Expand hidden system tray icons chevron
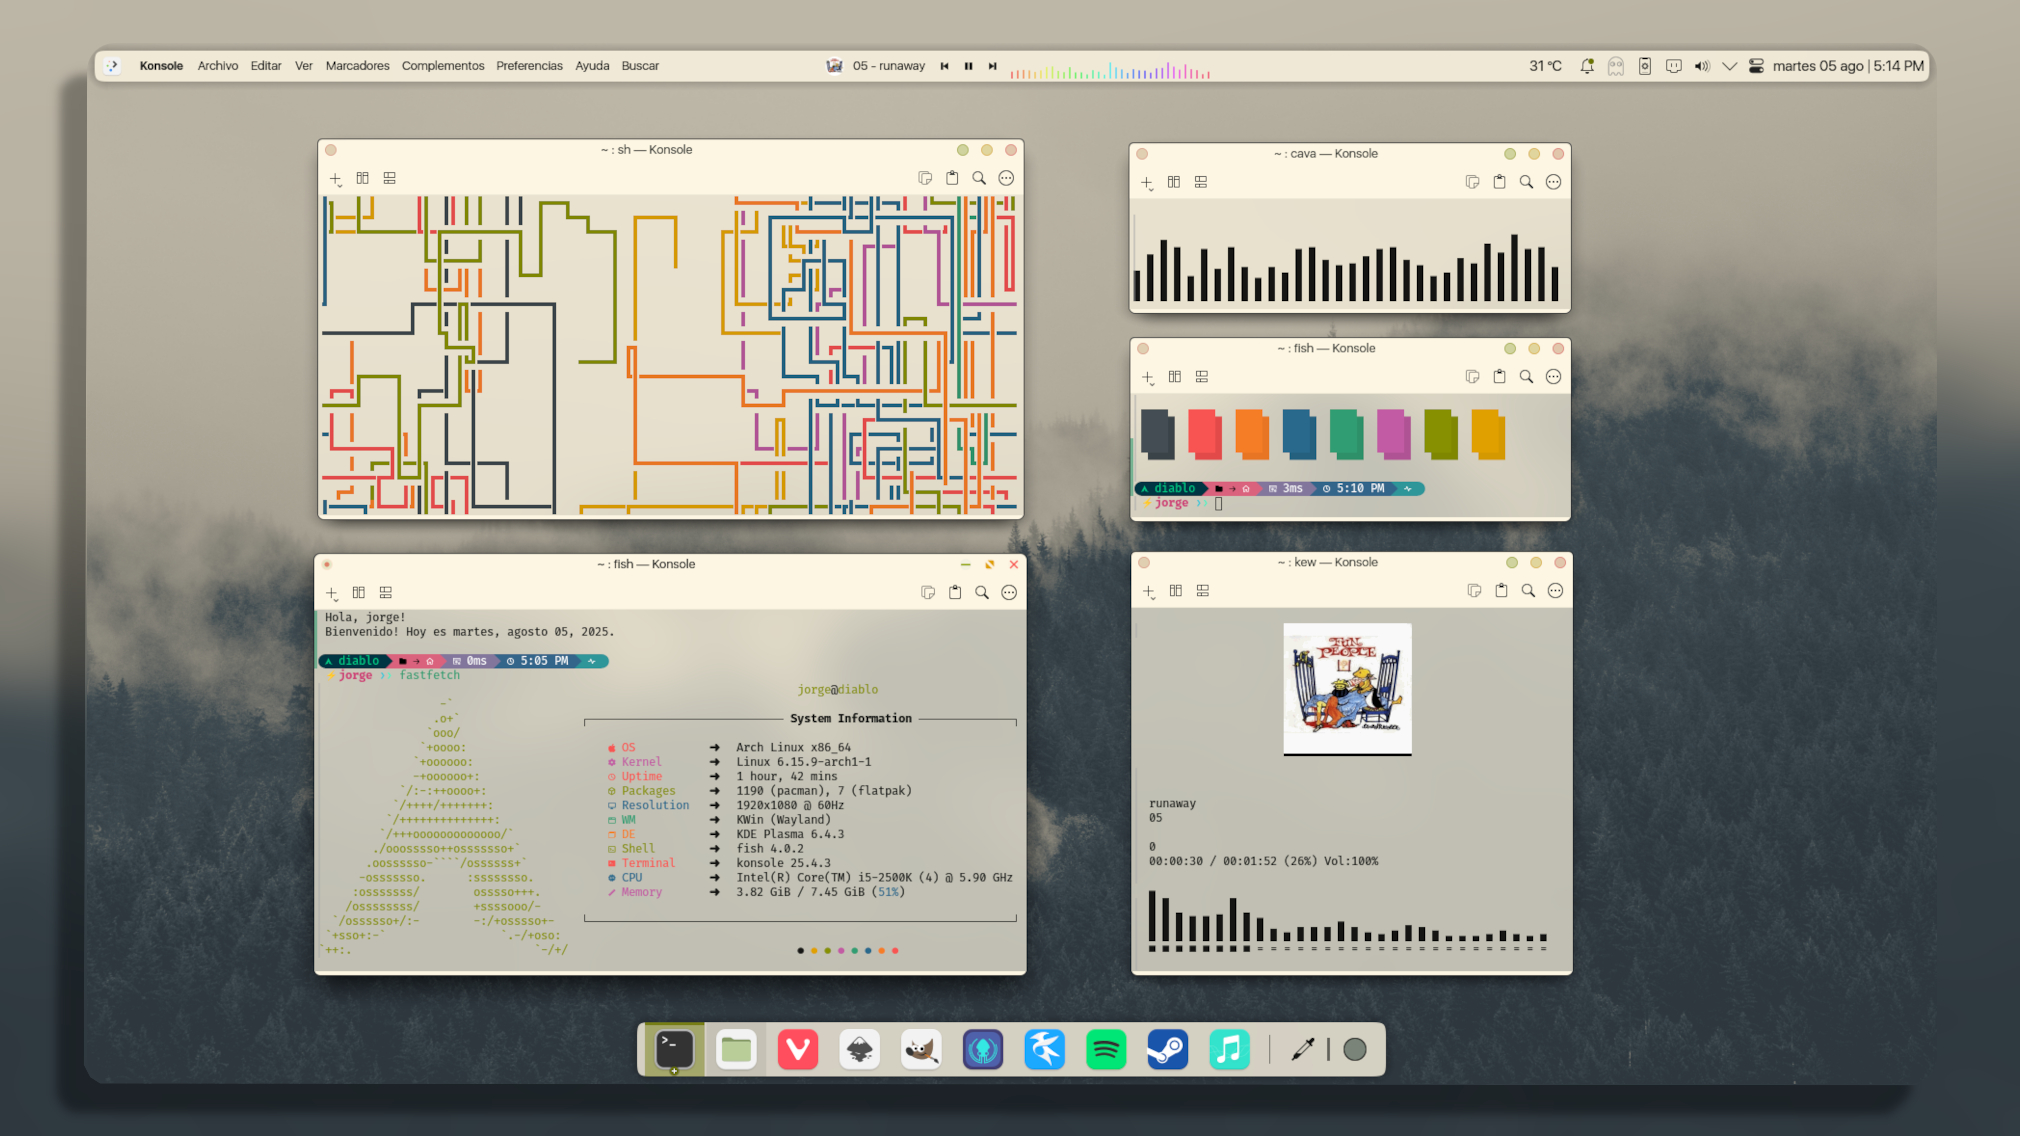The height and width of the screenshot is (1136, 2020). 1729,66
